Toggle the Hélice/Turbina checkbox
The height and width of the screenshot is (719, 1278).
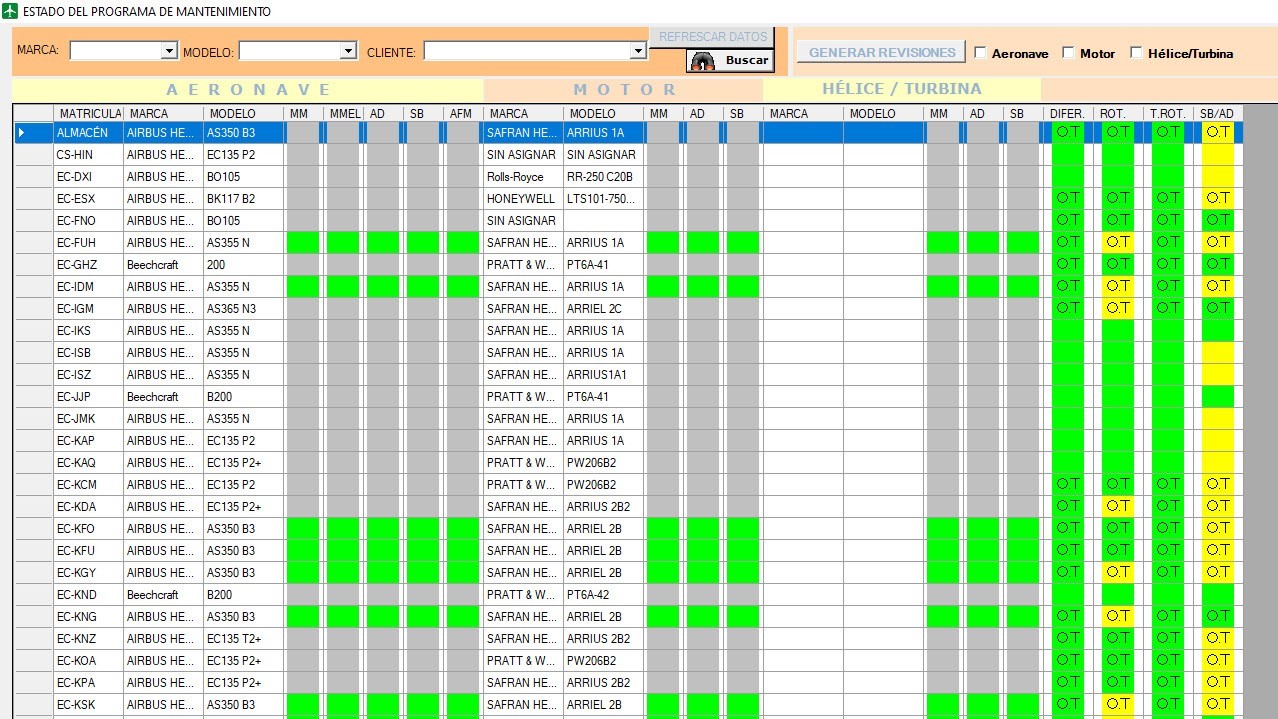coord(1136,53)
